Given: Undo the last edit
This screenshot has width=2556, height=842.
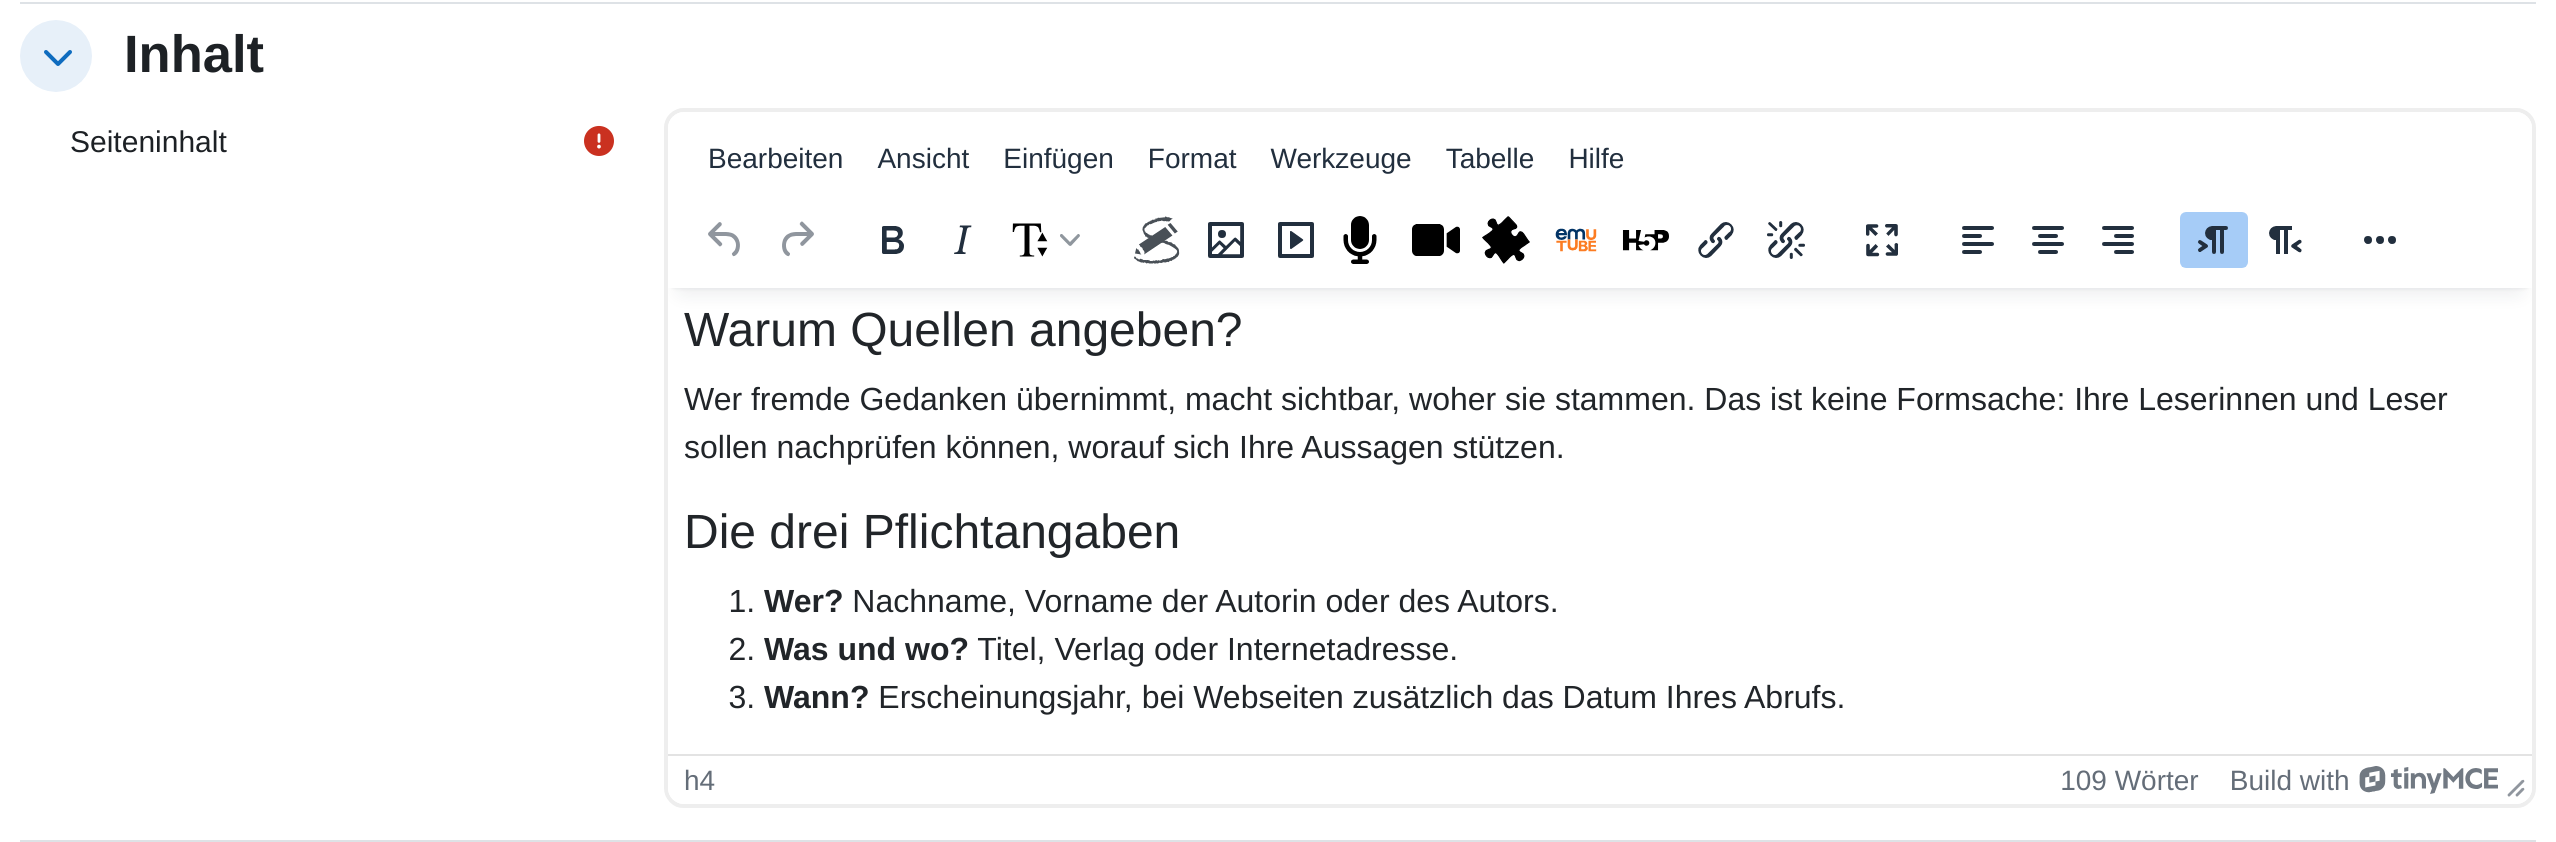Looking at the screenshot, I should point(724,240).
